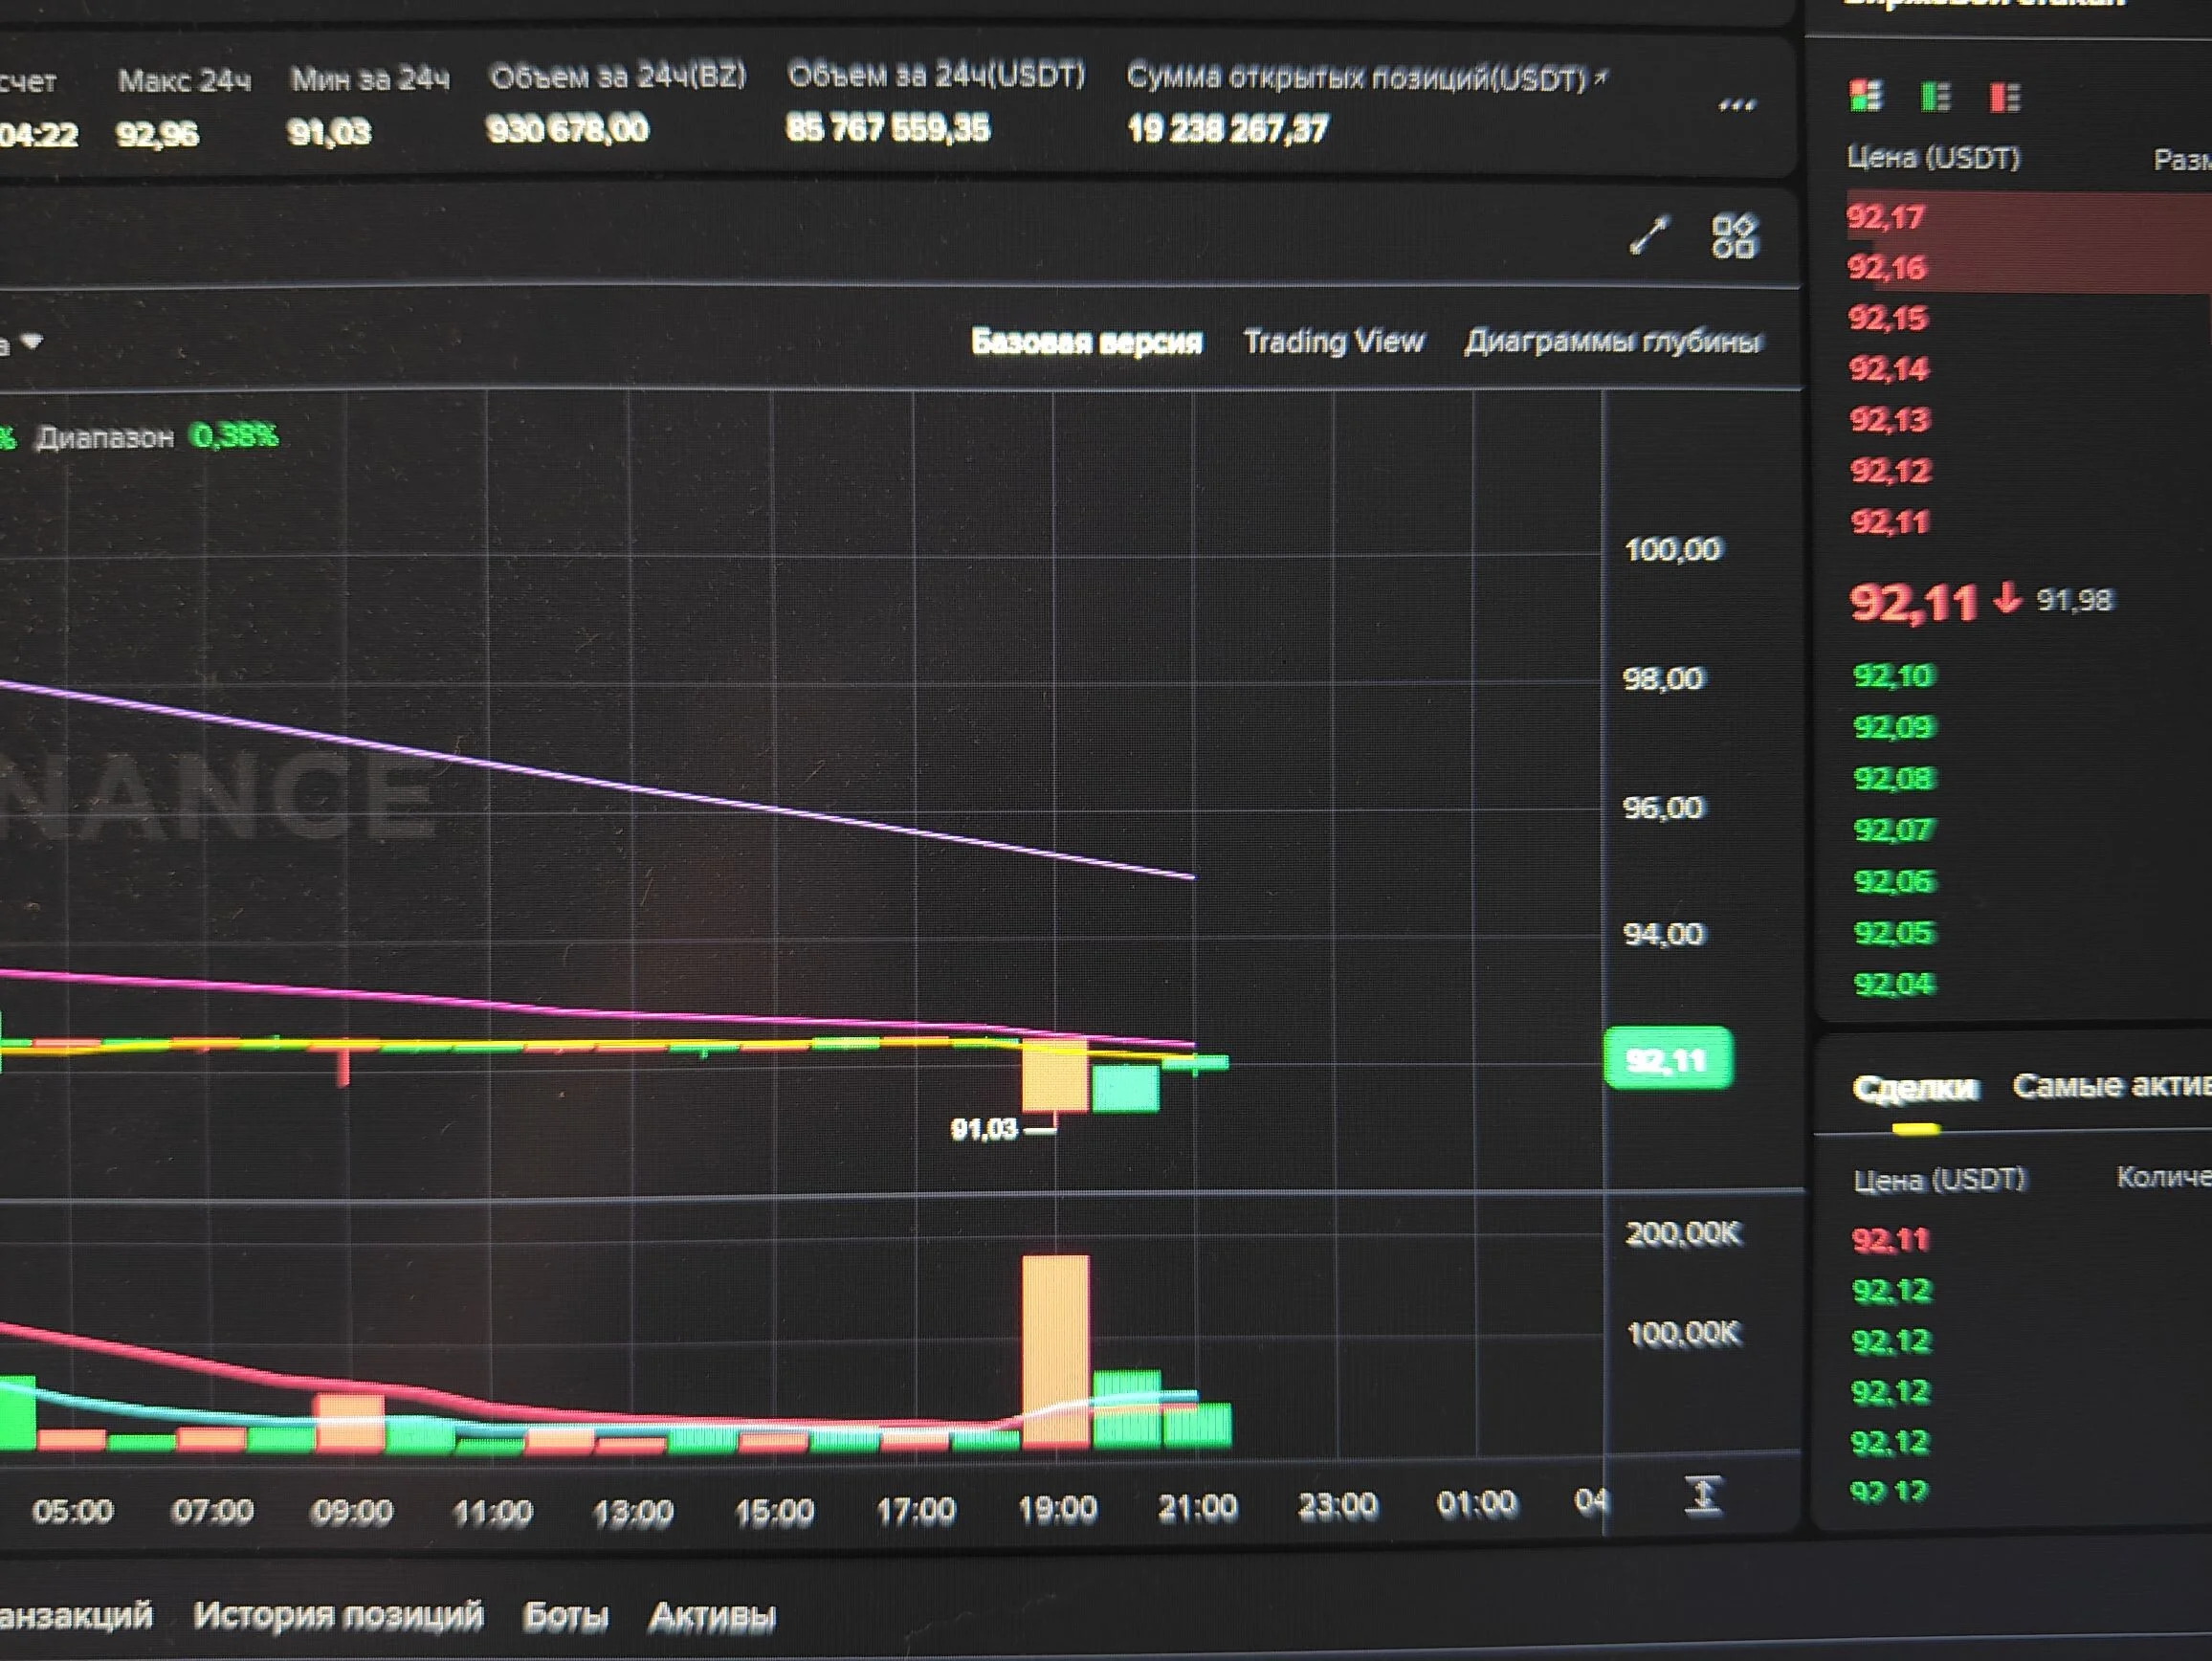The image size is (2212, 1661).
Task: Expand the chart to fullscreen
Action: 1648,236
